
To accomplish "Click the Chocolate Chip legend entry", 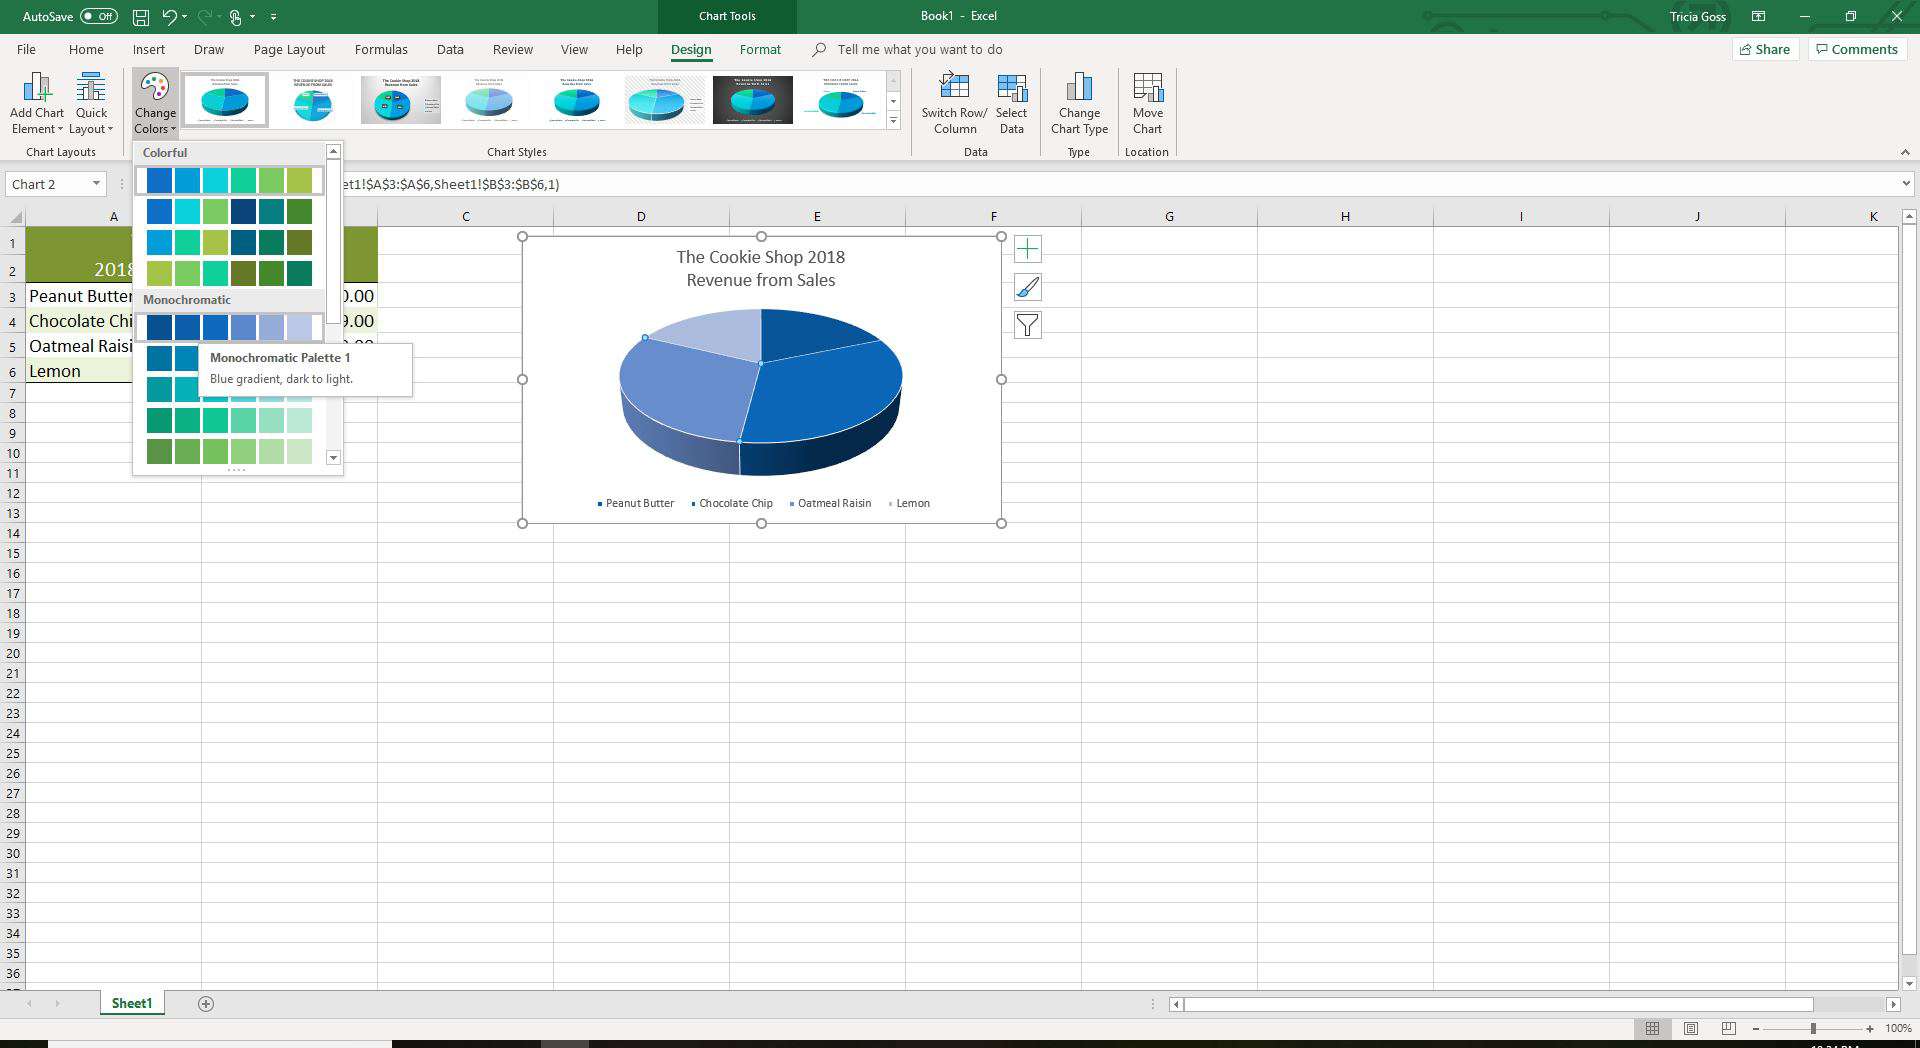I will tap(732, 503).
